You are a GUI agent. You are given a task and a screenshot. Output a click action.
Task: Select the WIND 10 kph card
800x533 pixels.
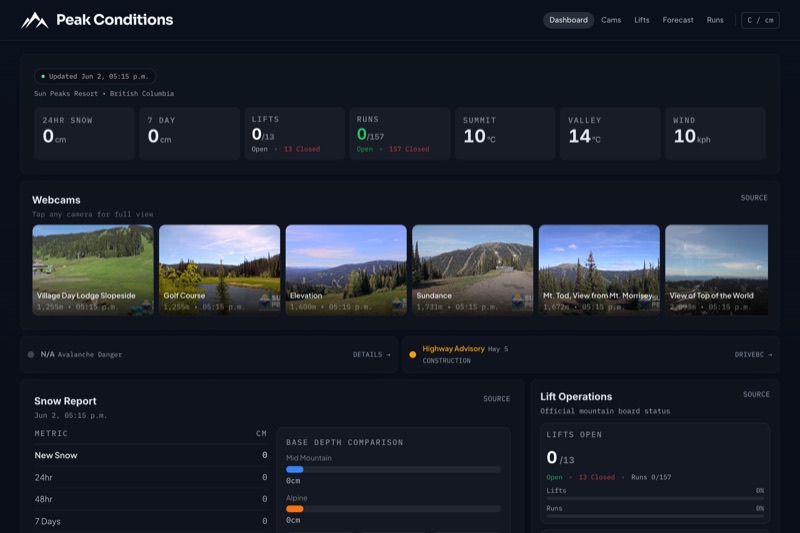pos(715,134)
